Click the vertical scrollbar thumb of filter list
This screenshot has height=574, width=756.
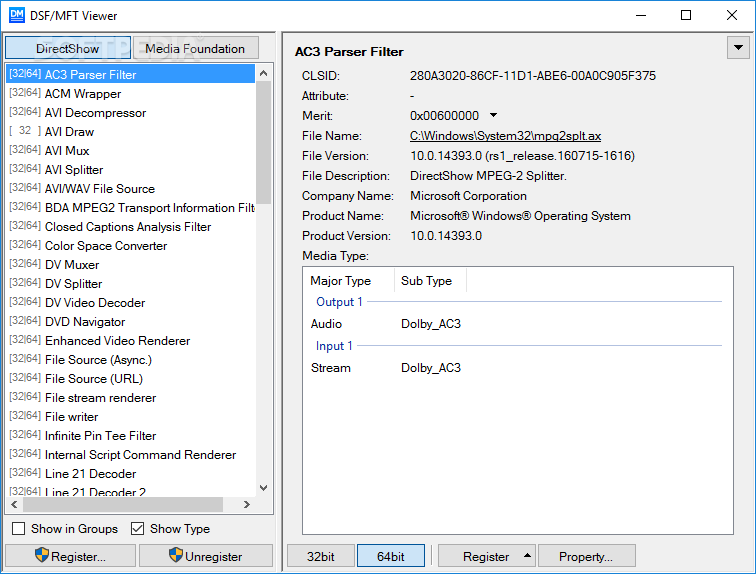263,142
